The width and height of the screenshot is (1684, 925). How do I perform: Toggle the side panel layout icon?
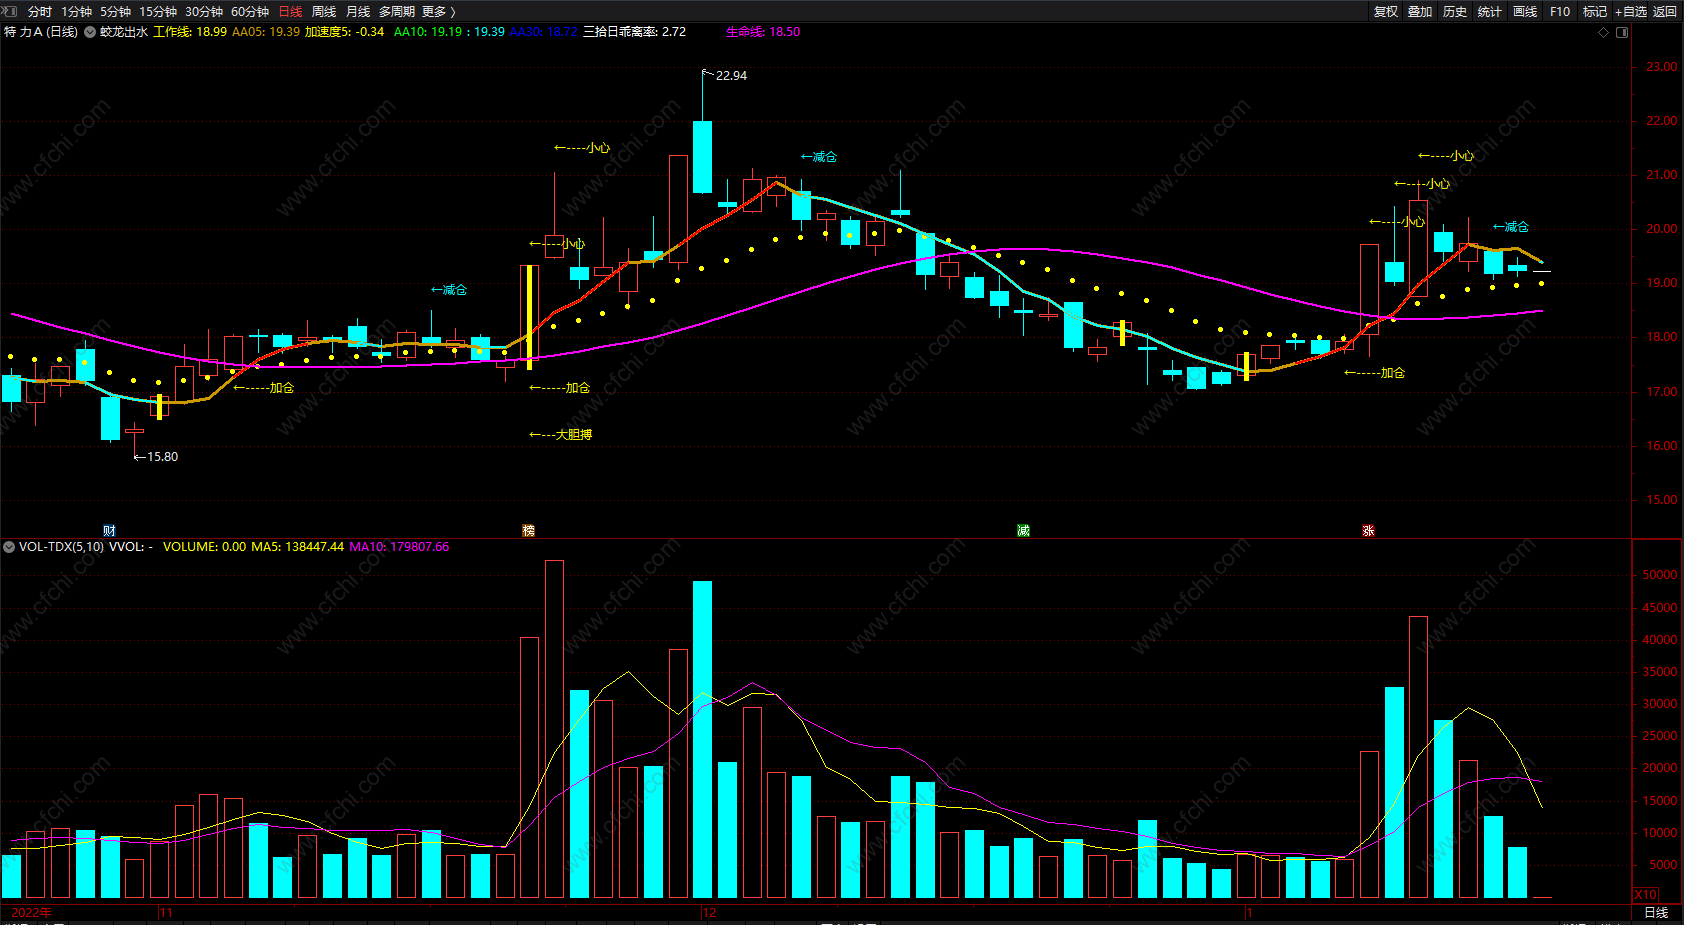(x=1622, y=32)
